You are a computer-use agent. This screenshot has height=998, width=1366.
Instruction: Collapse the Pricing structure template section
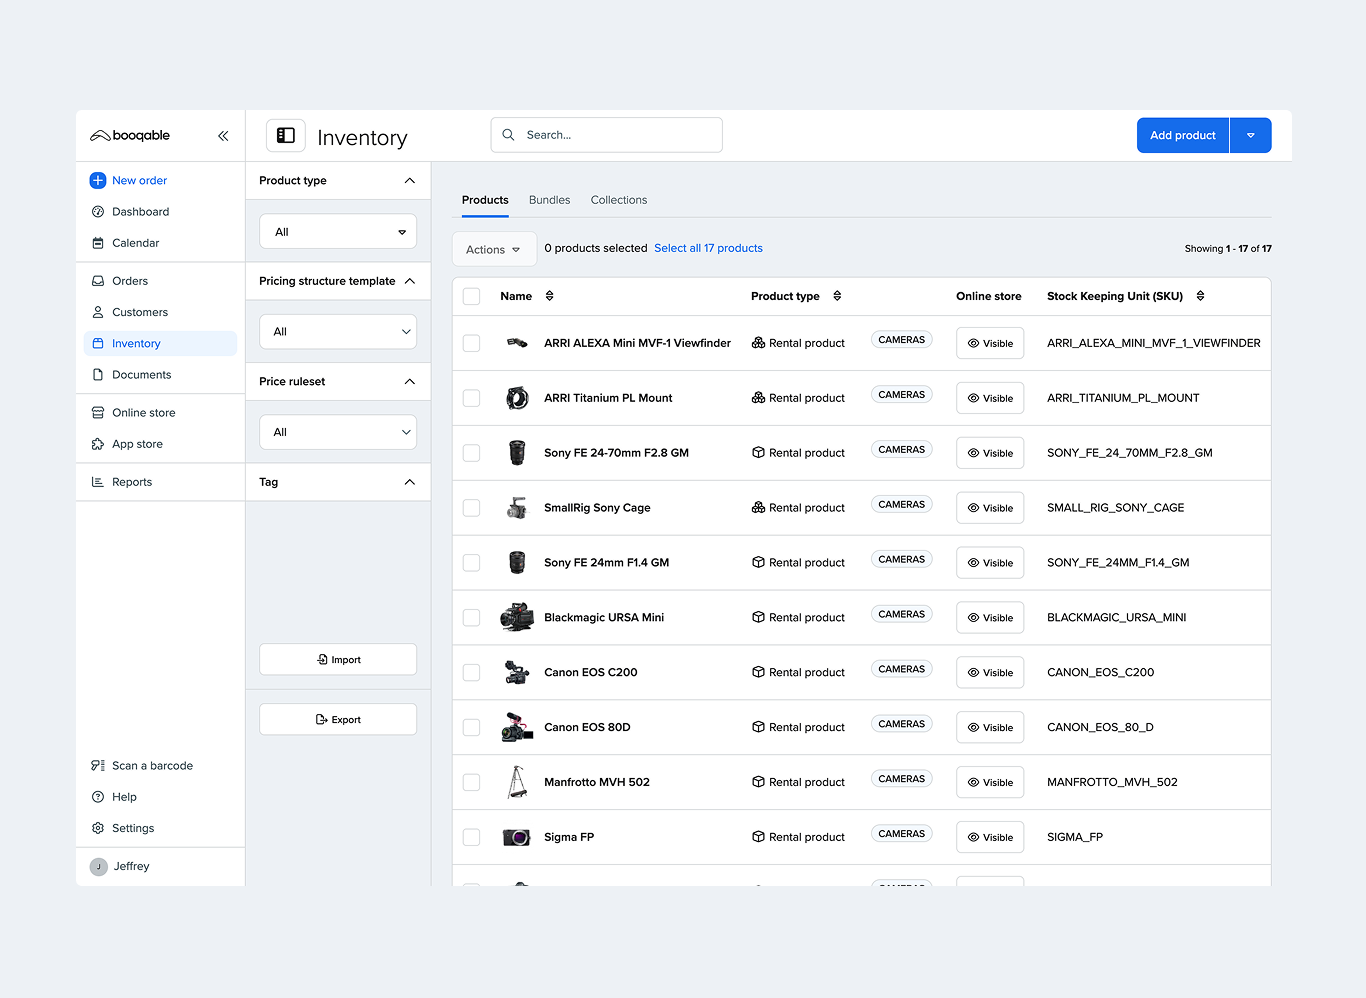409,281
